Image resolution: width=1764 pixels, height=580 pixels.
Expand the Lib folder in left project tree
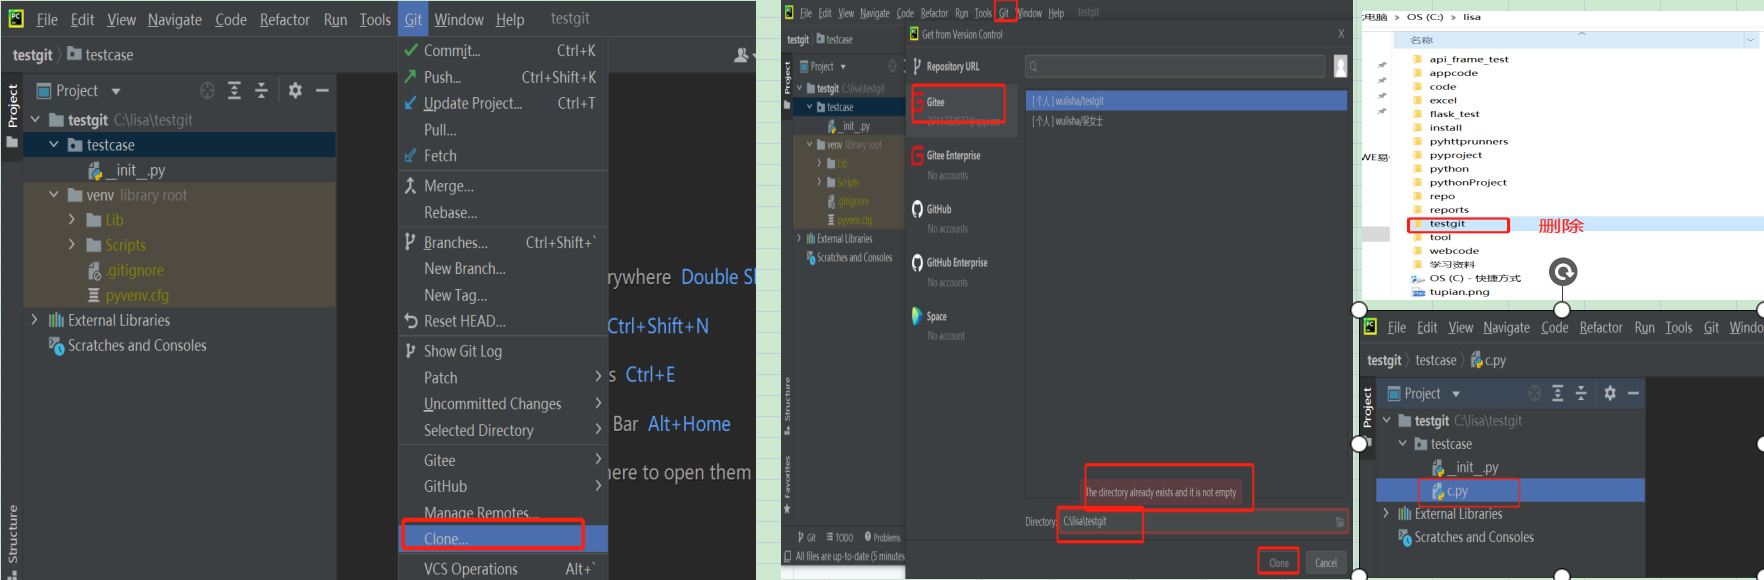(x=72, y=220)
